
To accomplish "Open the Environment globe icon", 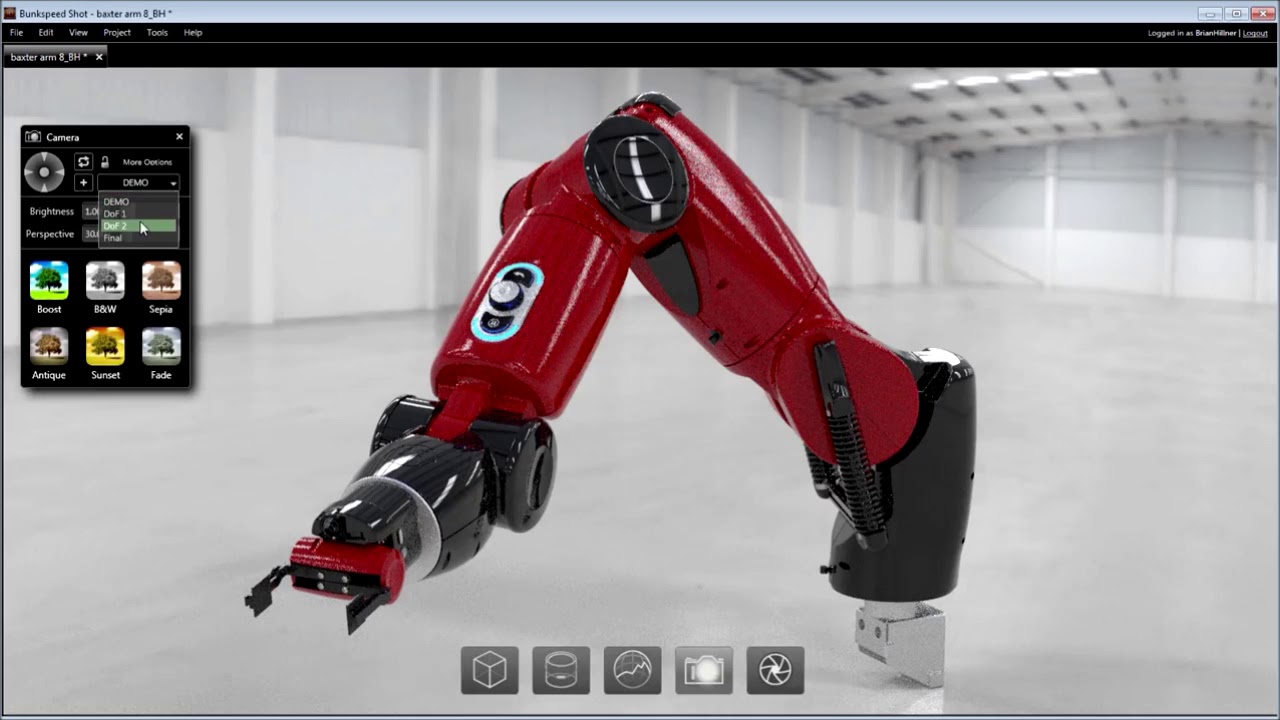I will click(632, 670).
